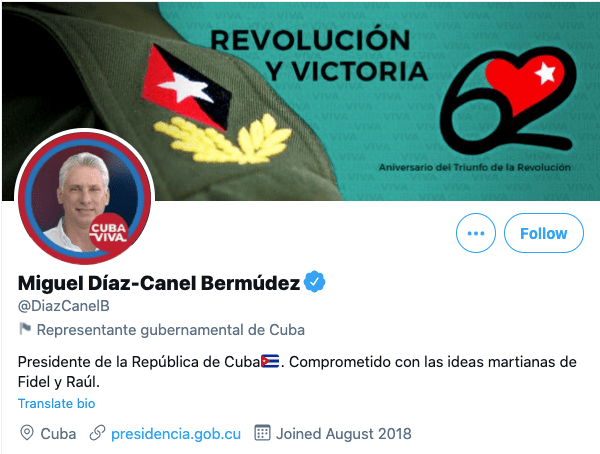Click the calendar joined icon
Screen dimensions: 600x454
tap(262, 433)
